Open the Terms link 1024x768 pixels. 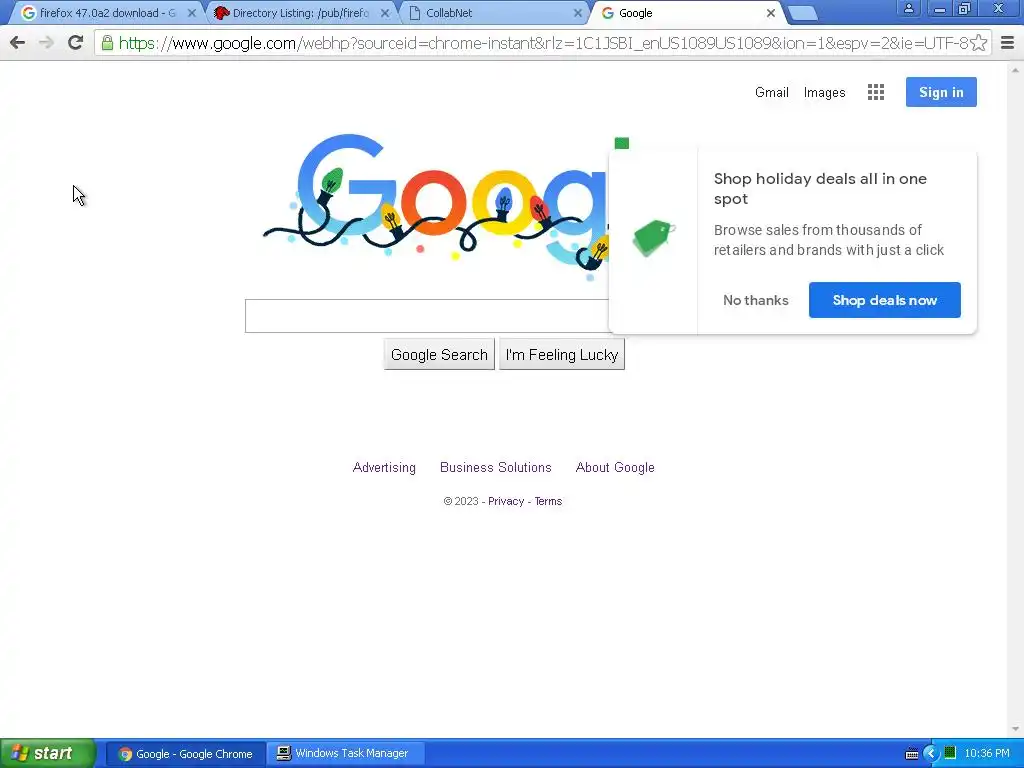(x=548, y=502)
